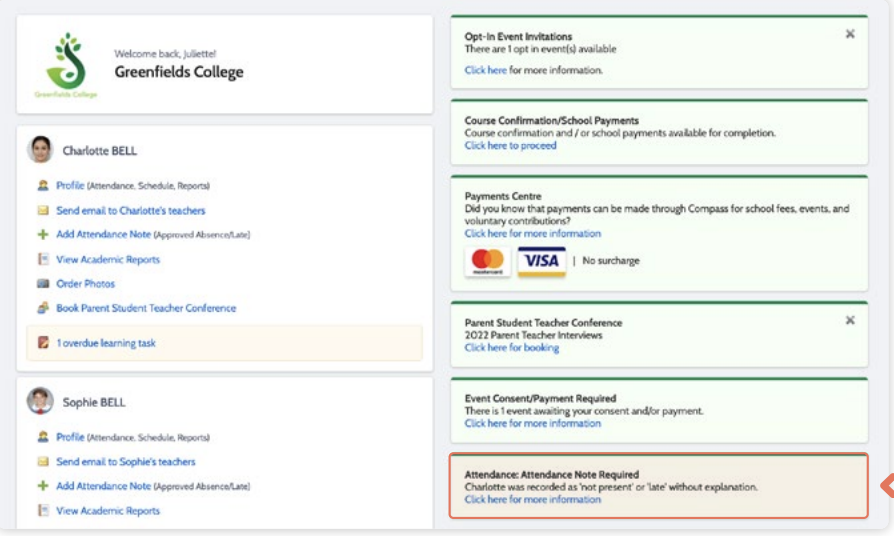
Task: Open Attendance Note Required more information link
Action: pos(533,500)
